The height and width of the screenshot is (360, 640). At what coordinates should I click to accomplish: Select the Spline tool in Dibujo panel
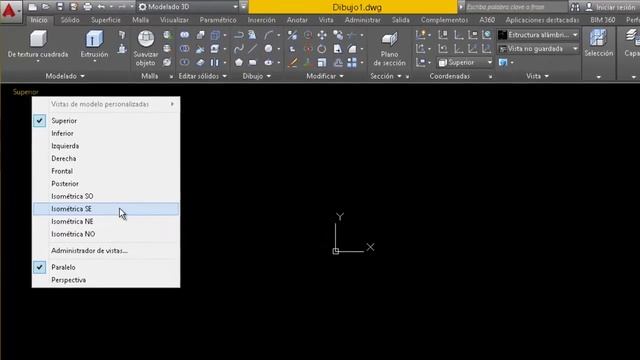(239, 49)
